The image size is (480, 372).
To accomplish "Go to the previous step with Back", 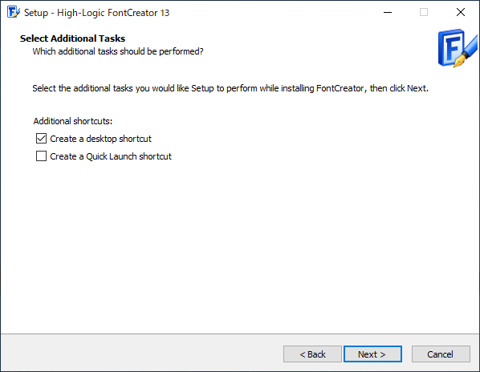I will [312, 354].
